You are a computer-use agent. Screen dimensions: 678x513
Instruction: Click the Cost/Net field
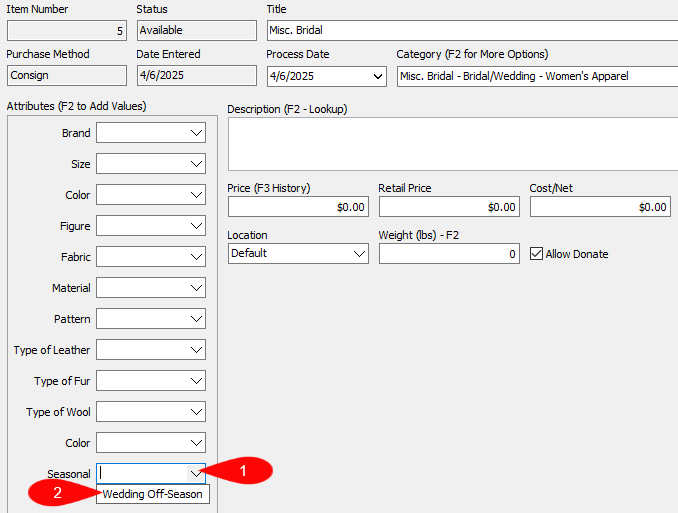tap(600, 207)
